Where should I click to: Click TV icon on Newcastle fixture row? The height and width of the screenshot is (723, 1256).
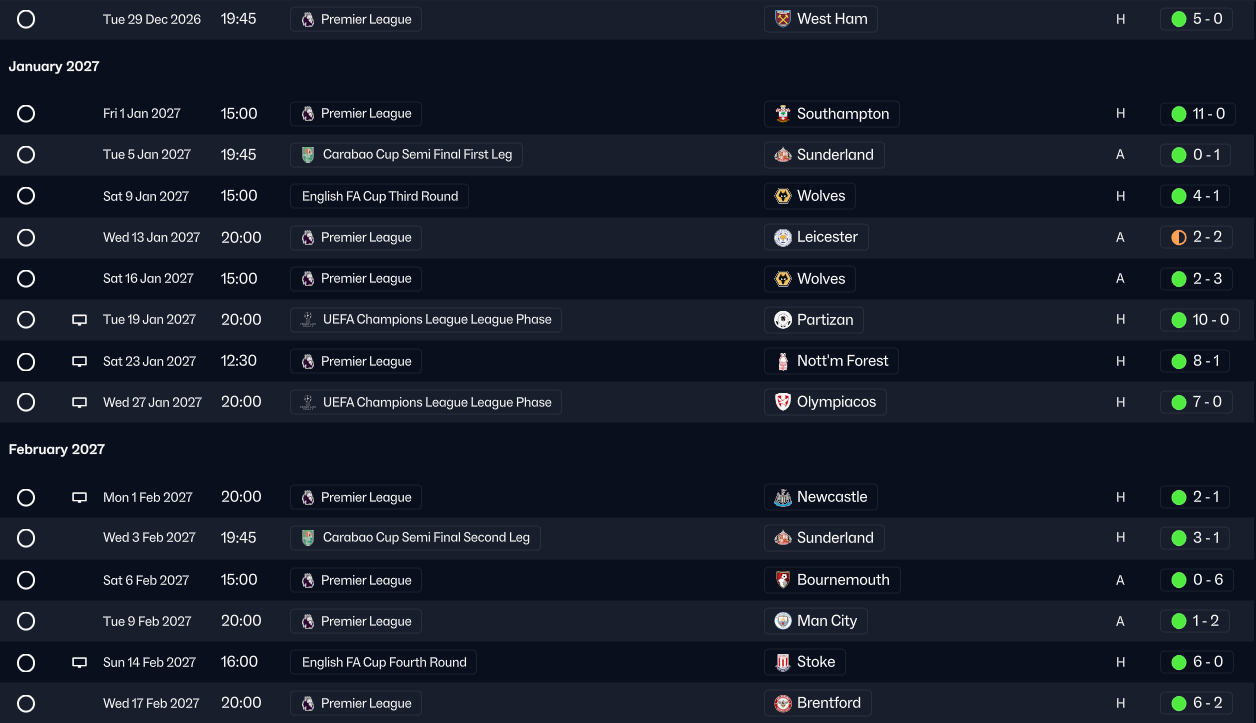[x=80, y=498]
